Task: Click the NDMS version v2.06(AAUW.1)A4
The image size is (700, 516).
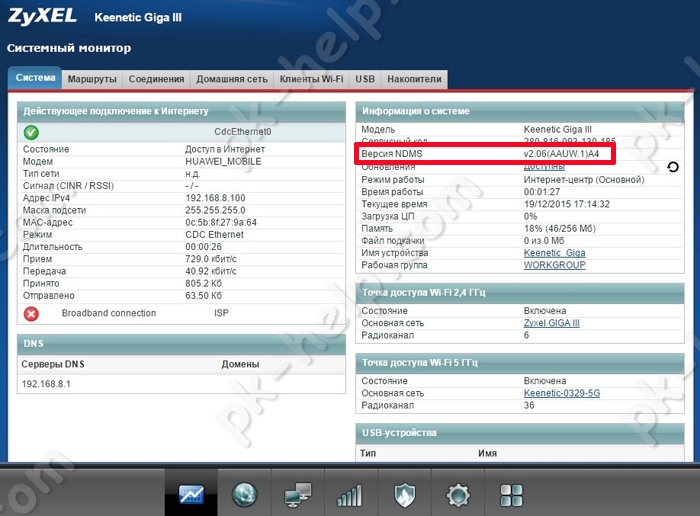Action: [x=561, y=154]
